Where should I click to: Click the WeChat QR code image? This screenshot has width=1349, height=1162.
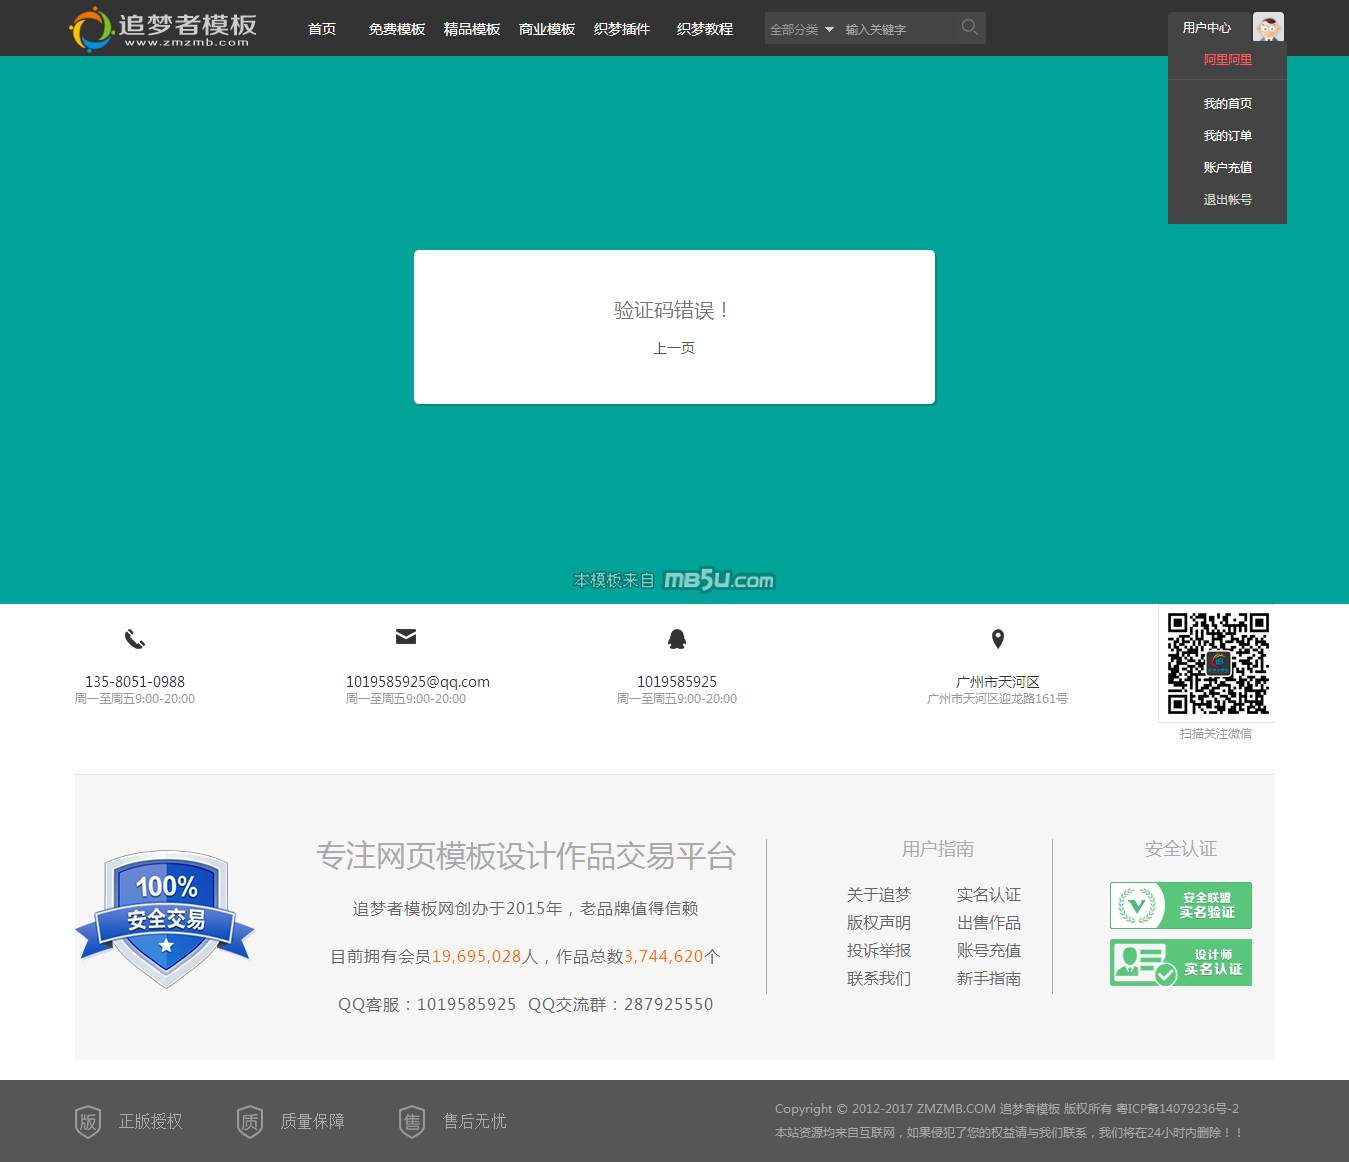coord(1218,663)
